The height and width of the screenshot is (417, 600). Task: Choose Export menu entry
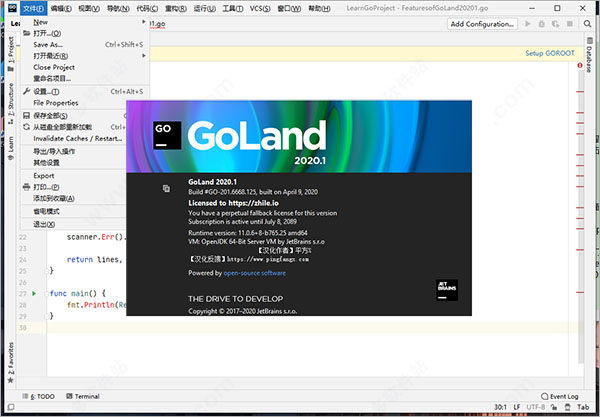pos(73,176)
